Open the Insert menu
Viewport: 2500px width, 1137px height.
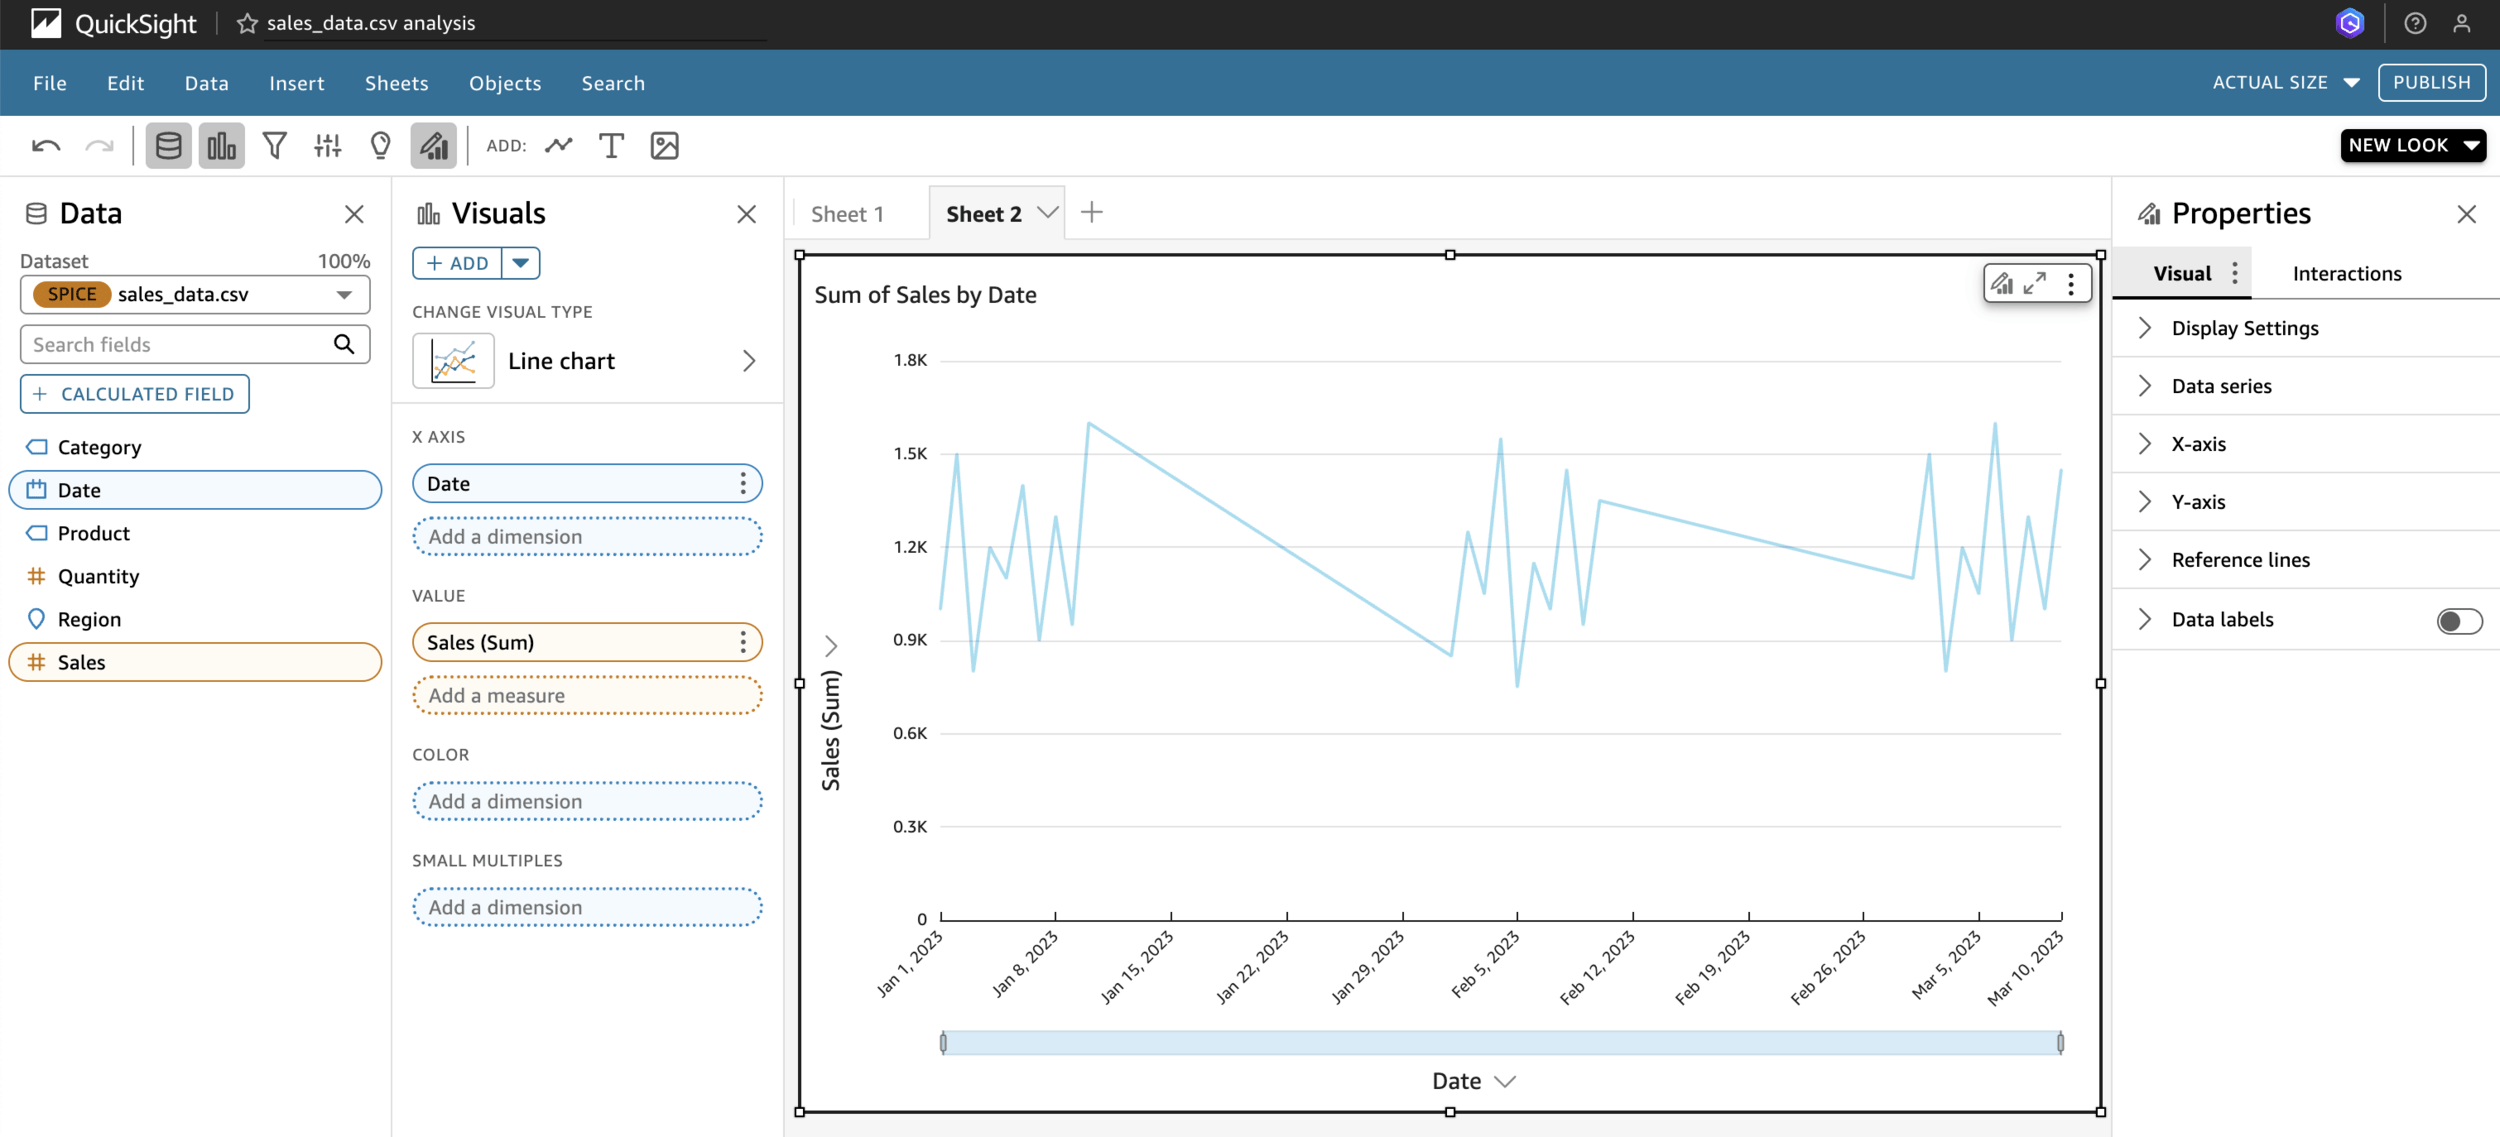(296, 83)
